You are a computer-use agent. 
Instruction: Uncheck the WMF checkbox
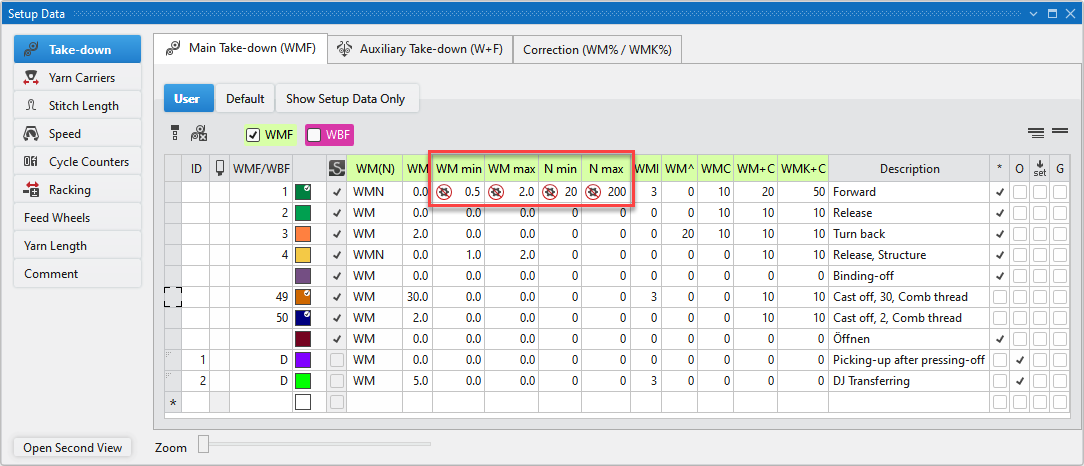pyautogui.click(x=254, y=134)
